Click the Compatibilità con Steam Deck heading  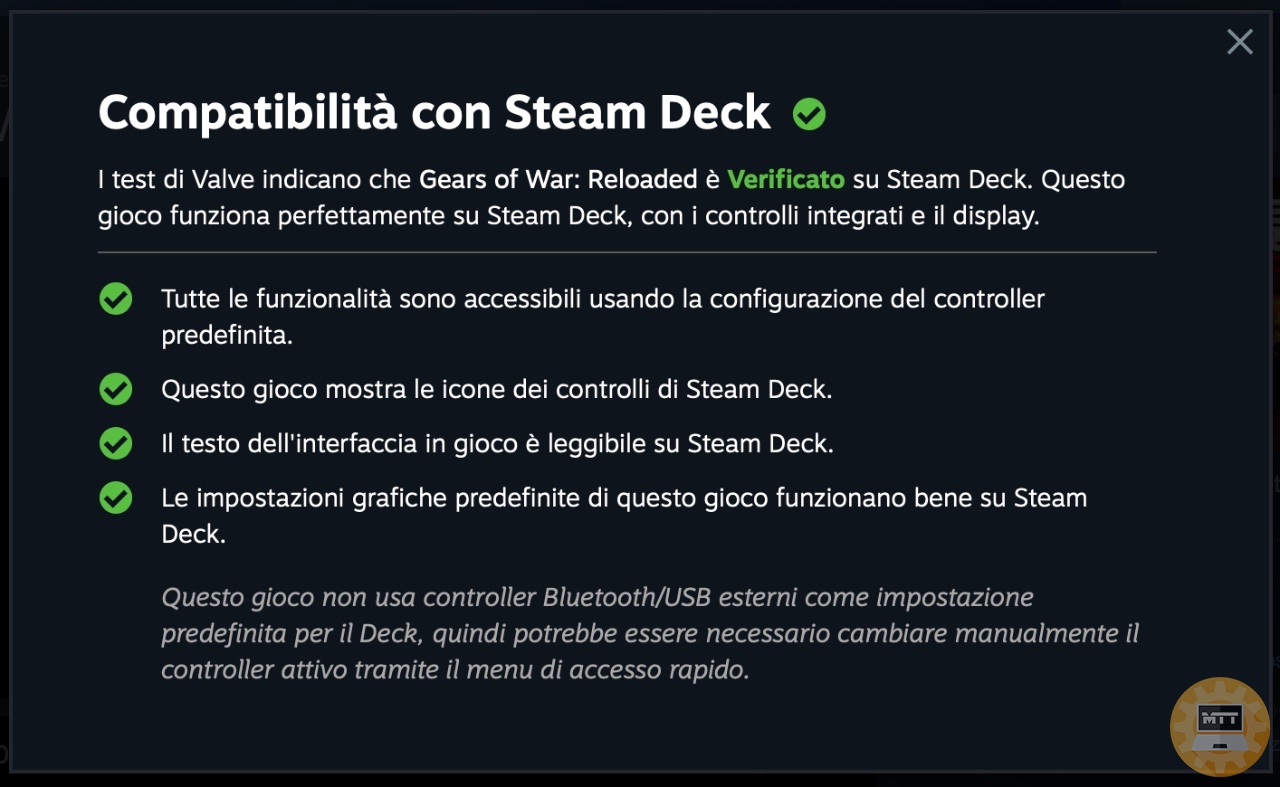pyautogui.click(x=434, y=113)
